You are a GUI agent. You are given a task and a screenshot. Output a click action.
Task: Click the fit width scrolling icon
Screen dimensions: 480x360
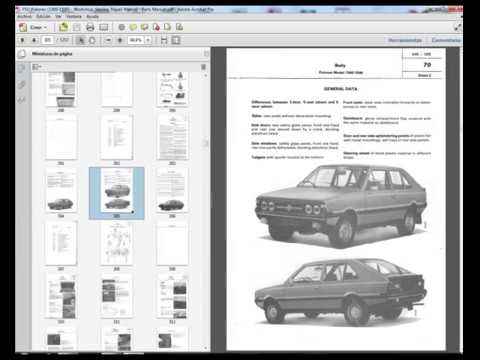[x=164, y=40]
